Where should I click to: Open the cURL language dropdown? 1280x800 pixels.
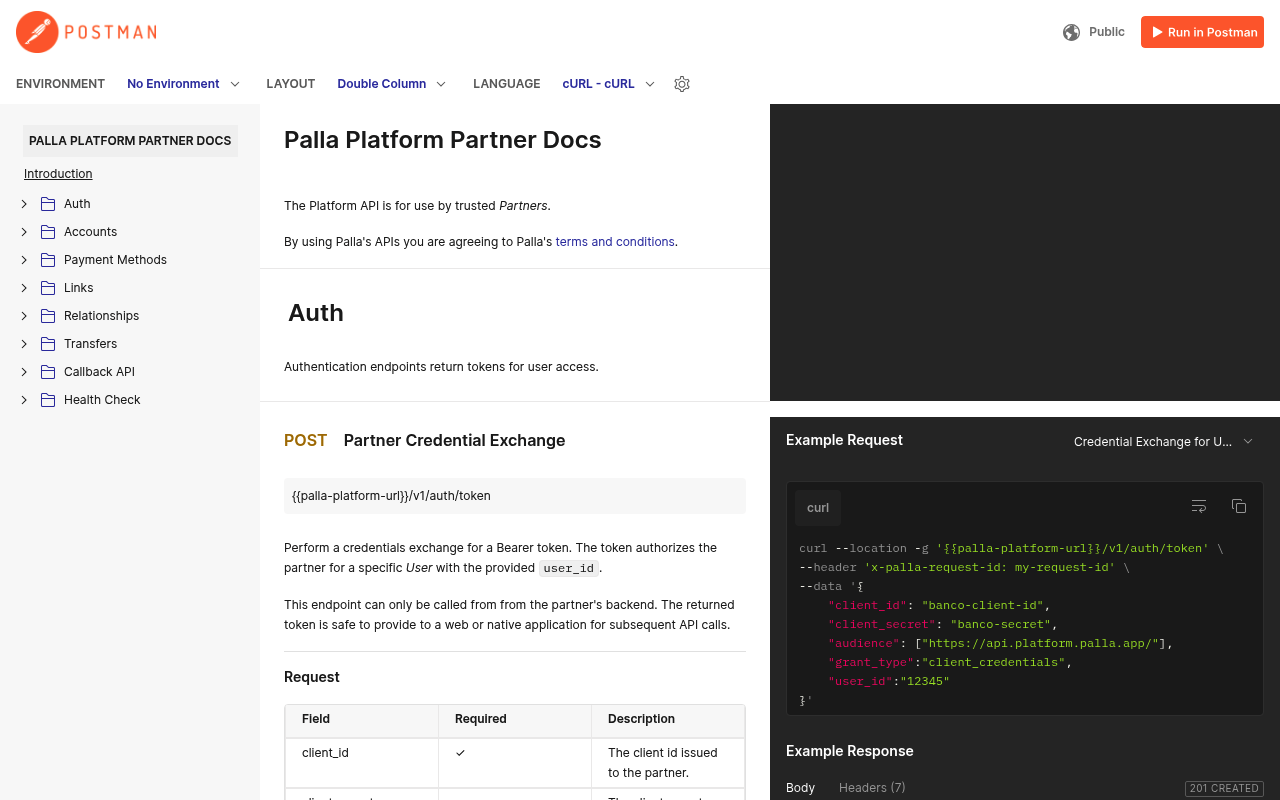pos(609,84)
